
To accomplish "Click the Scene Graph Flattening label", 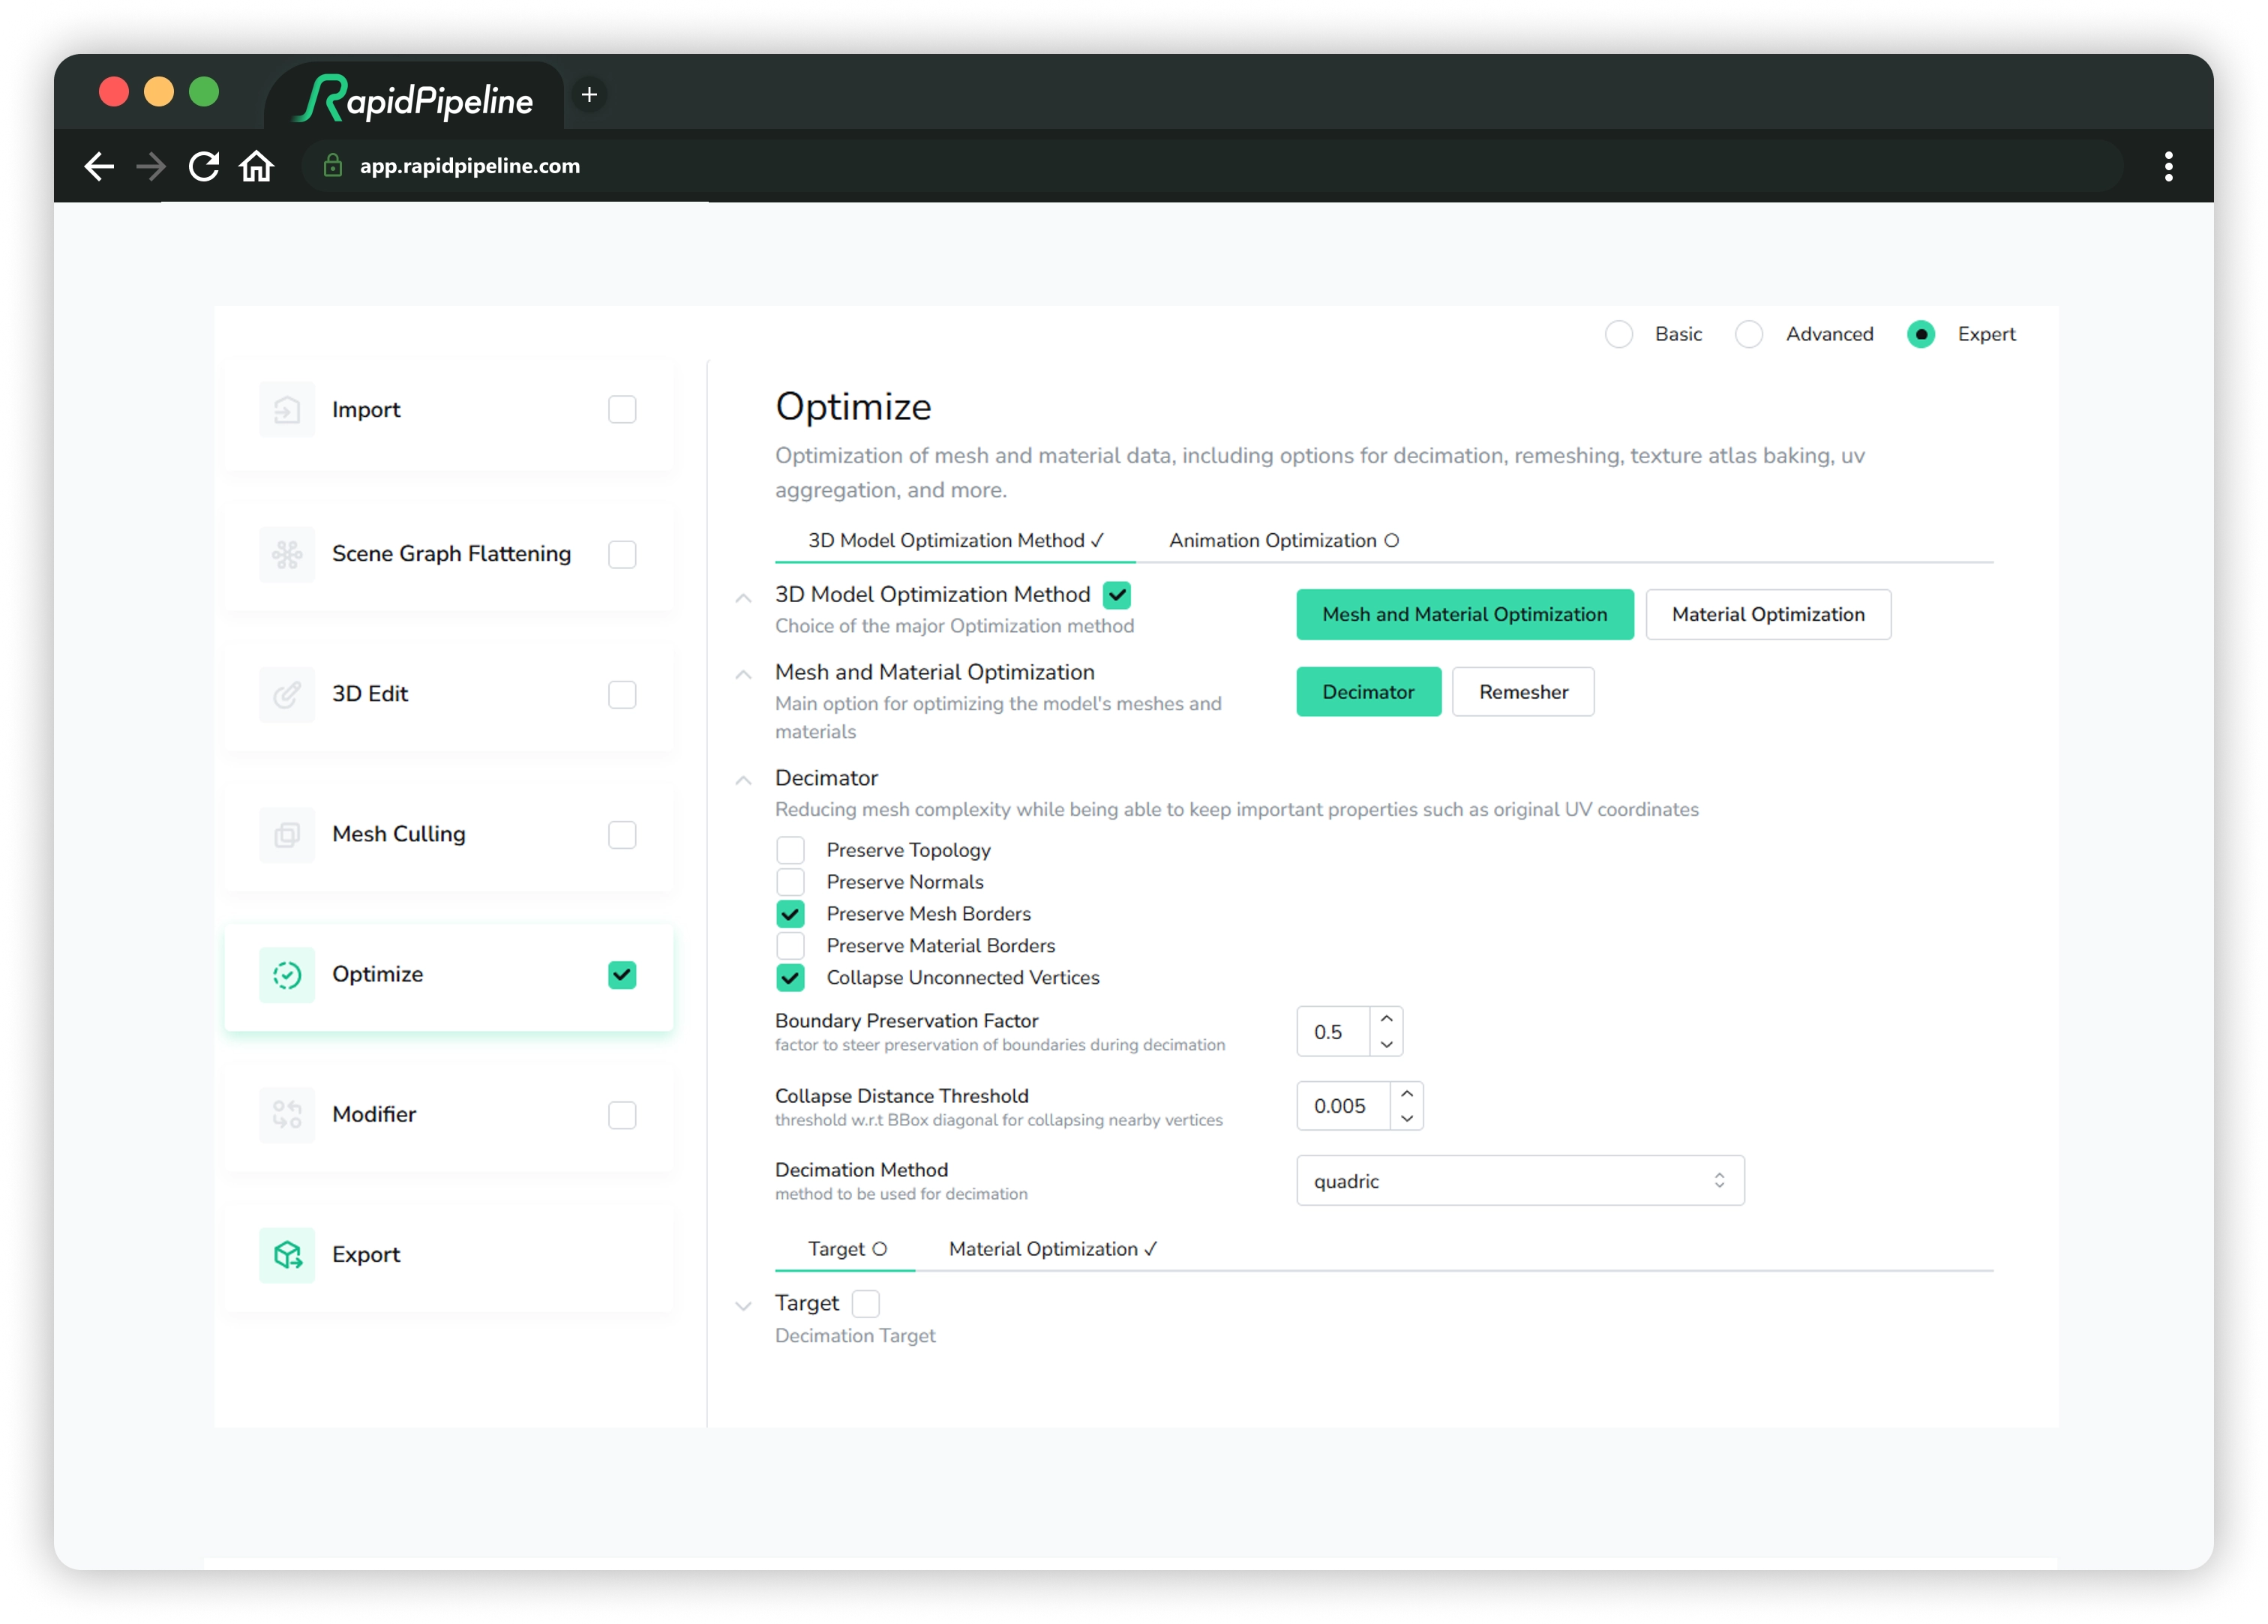I will point(452,554).
